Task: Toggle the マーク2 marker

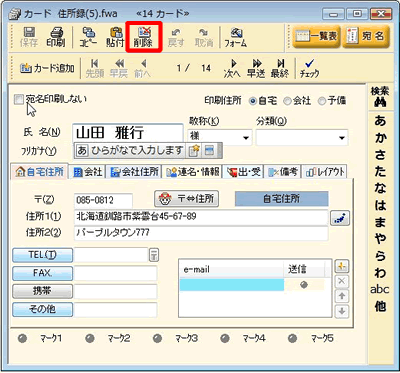Action: click(90, 339)
